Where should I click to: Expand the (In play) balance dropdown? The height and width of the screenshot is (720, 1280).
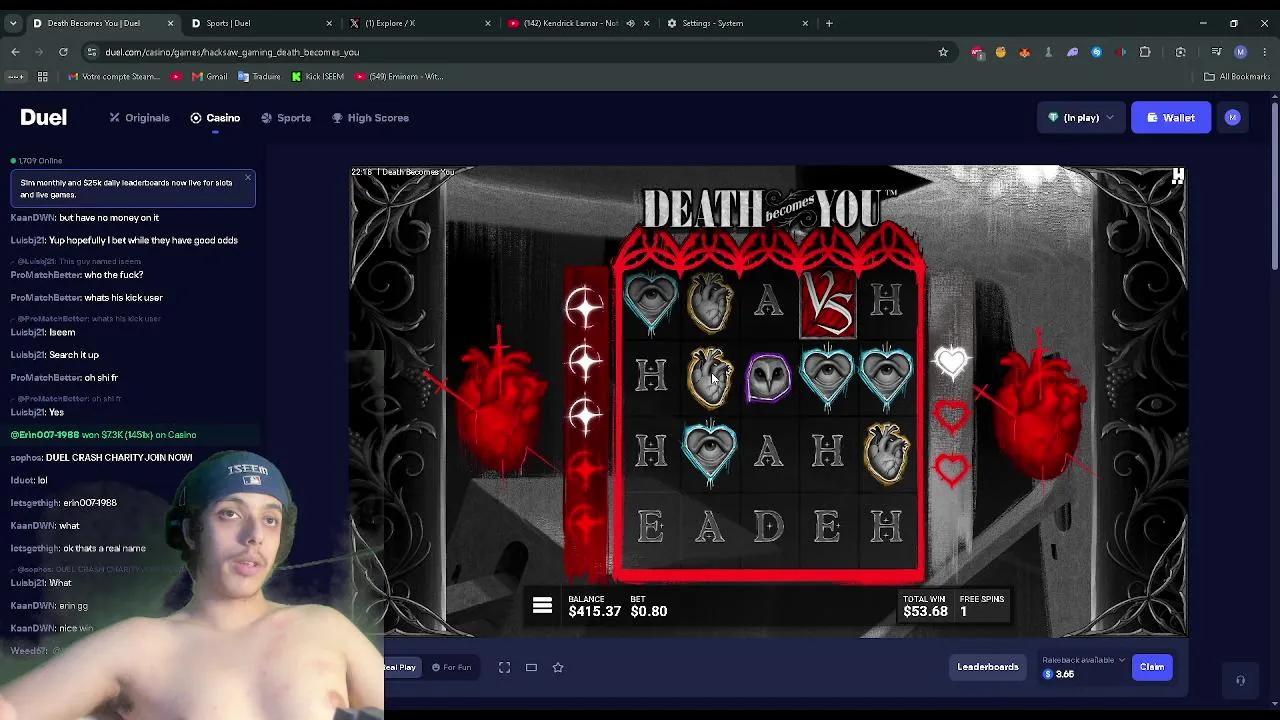coord(1081,118)
